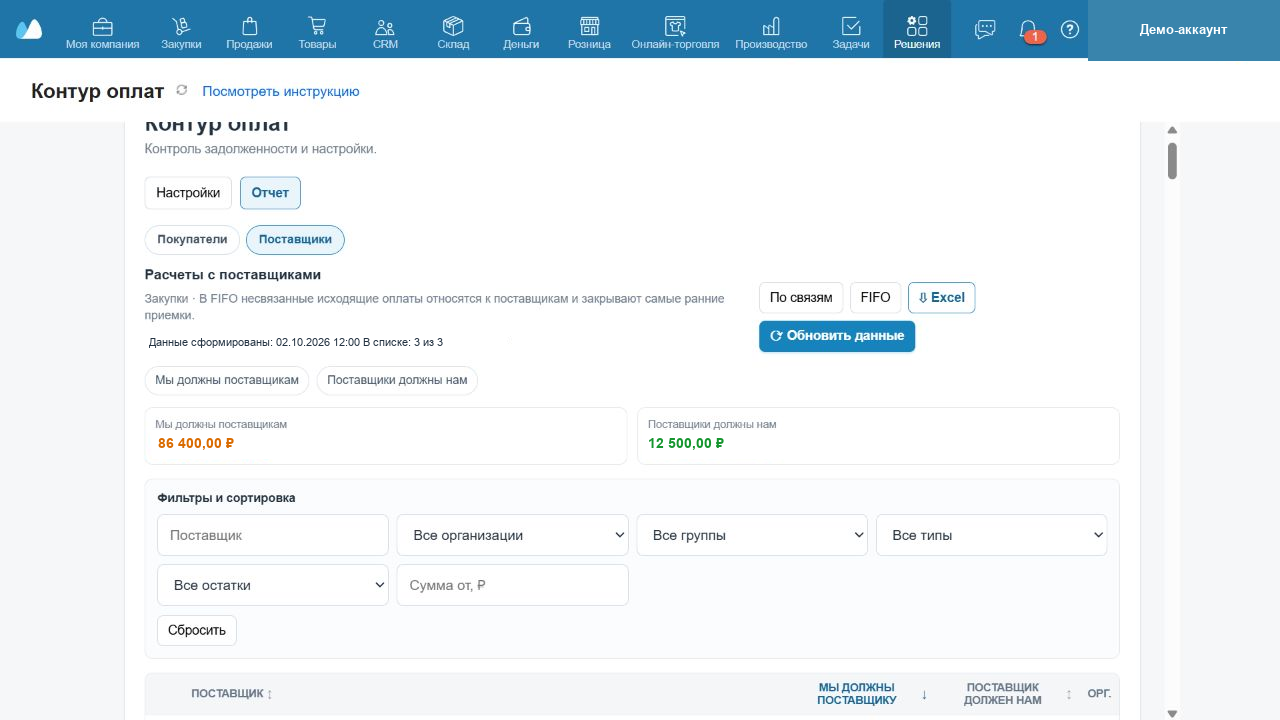The width and height of the screenshot is (1280, 720).
Task: Go to Производство section icon
Action: [x=771, y=26]
